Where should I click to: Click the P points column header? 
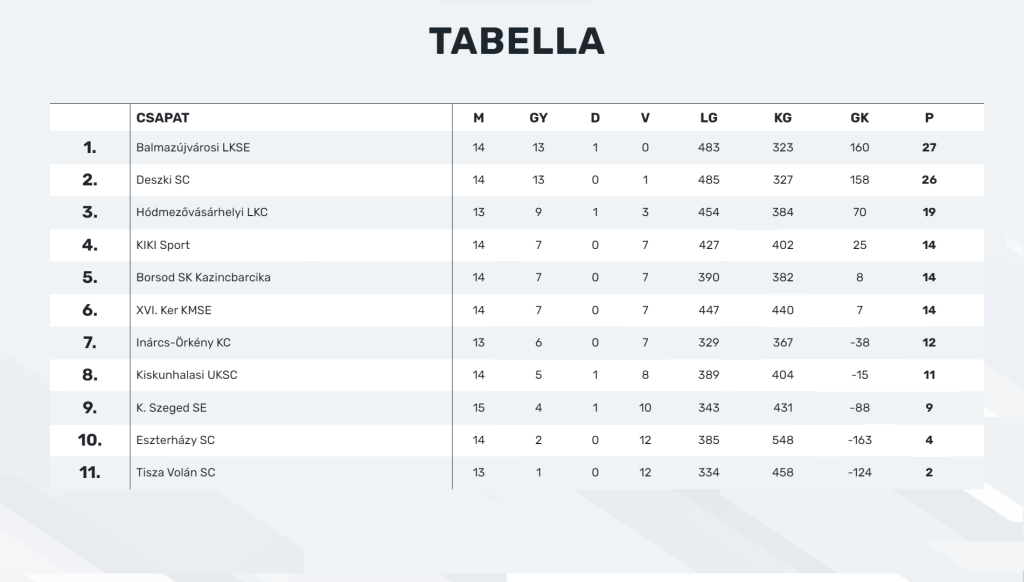929,117
